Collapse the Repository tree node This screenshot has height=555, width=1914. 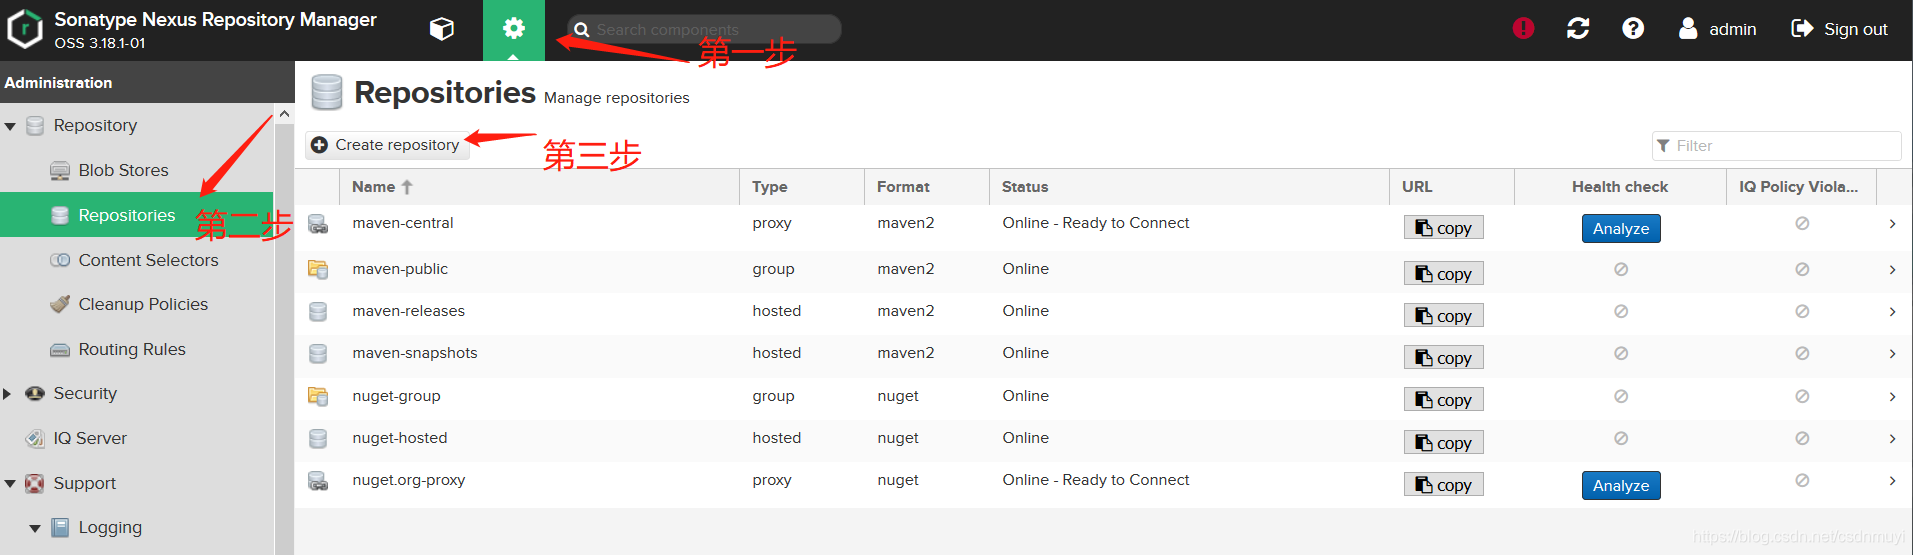pos(10,127)
